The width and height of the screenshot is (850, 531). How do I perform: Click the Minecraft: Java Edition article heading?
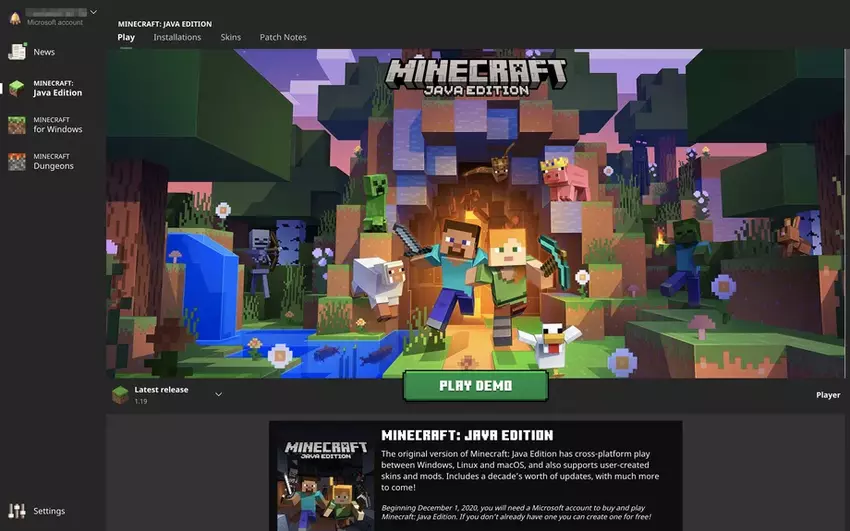(467, 436)
